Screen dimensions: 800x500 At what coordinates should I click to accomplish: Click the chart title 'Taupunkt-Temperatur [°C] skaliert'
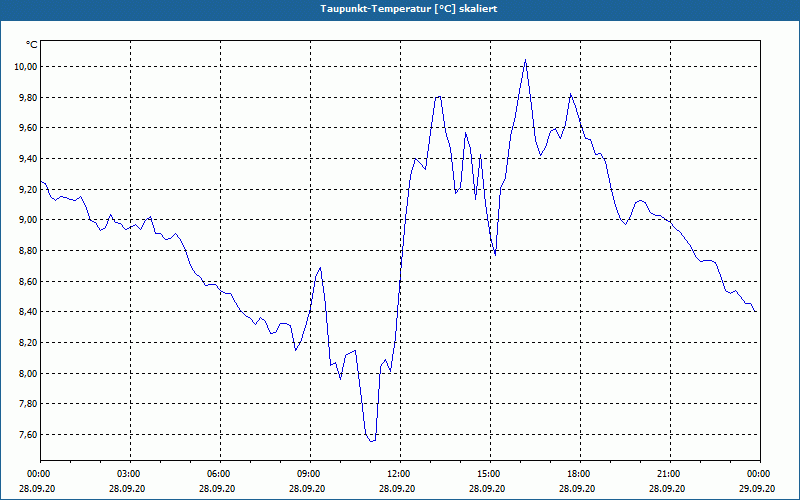(x=409, y=9)
